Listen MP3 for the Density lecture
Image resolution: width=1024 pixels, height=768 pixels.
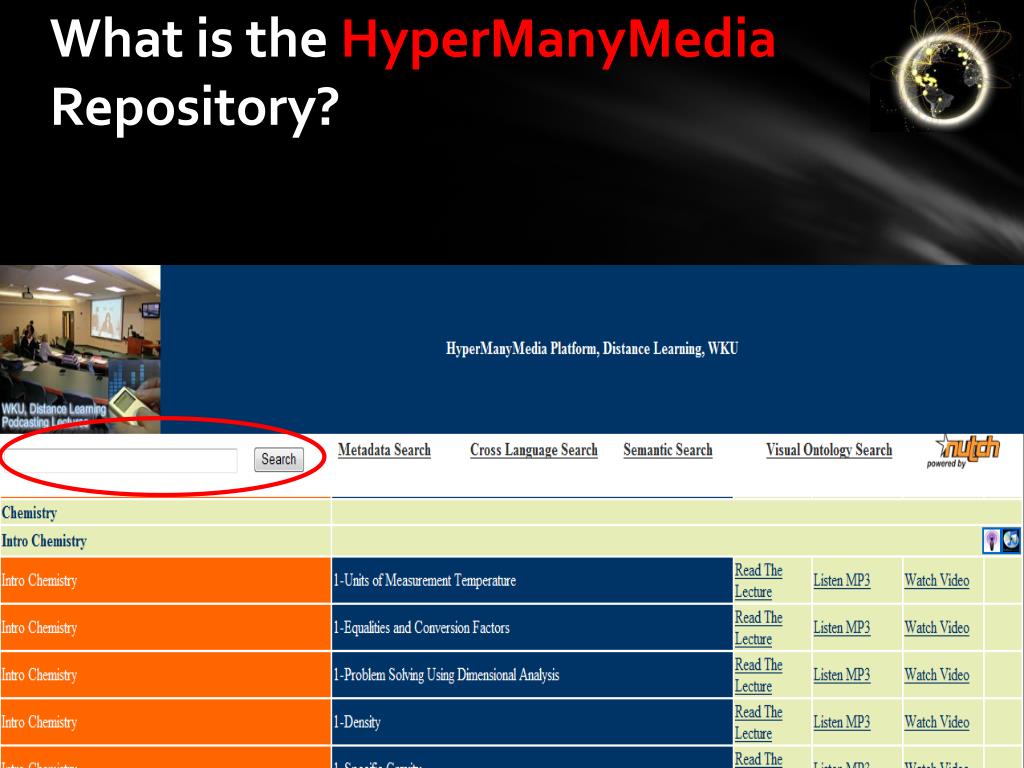[841, 722]
